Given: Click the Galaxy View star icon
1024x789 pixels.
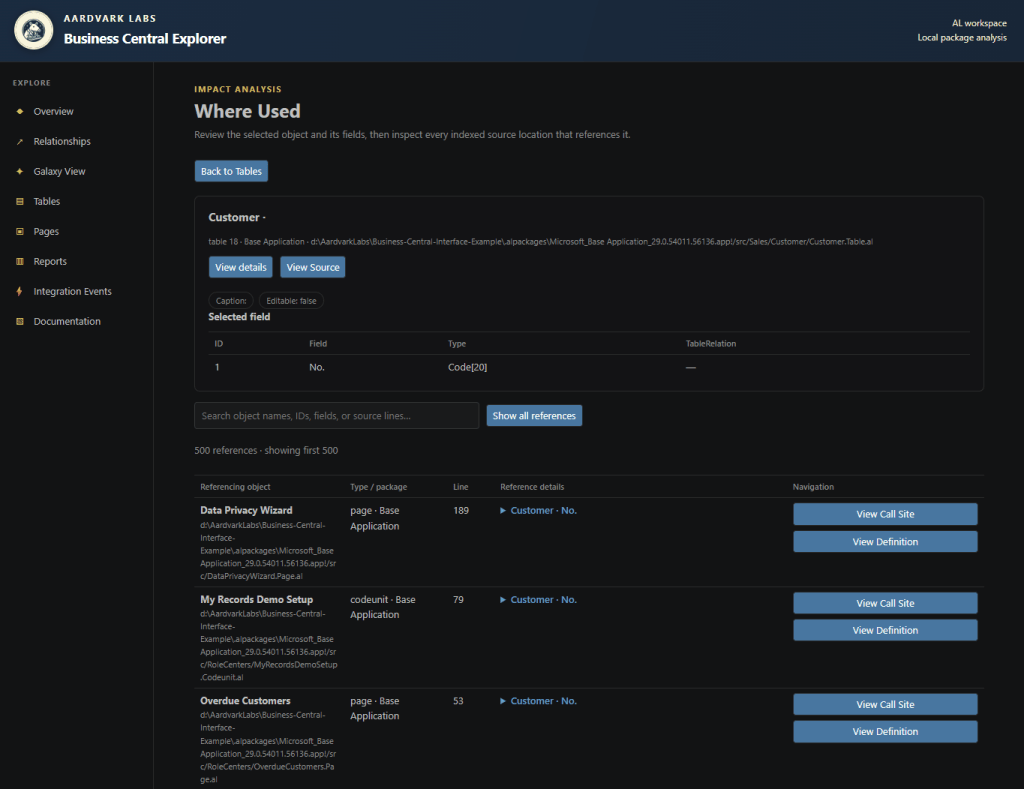Looking at the screenshot, I should [x=20, y=172].
